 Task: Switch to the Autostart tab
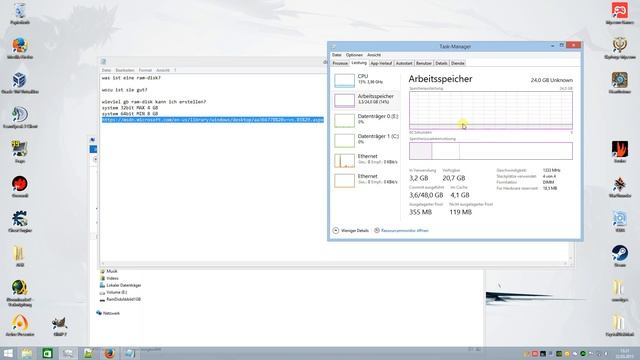404,63
